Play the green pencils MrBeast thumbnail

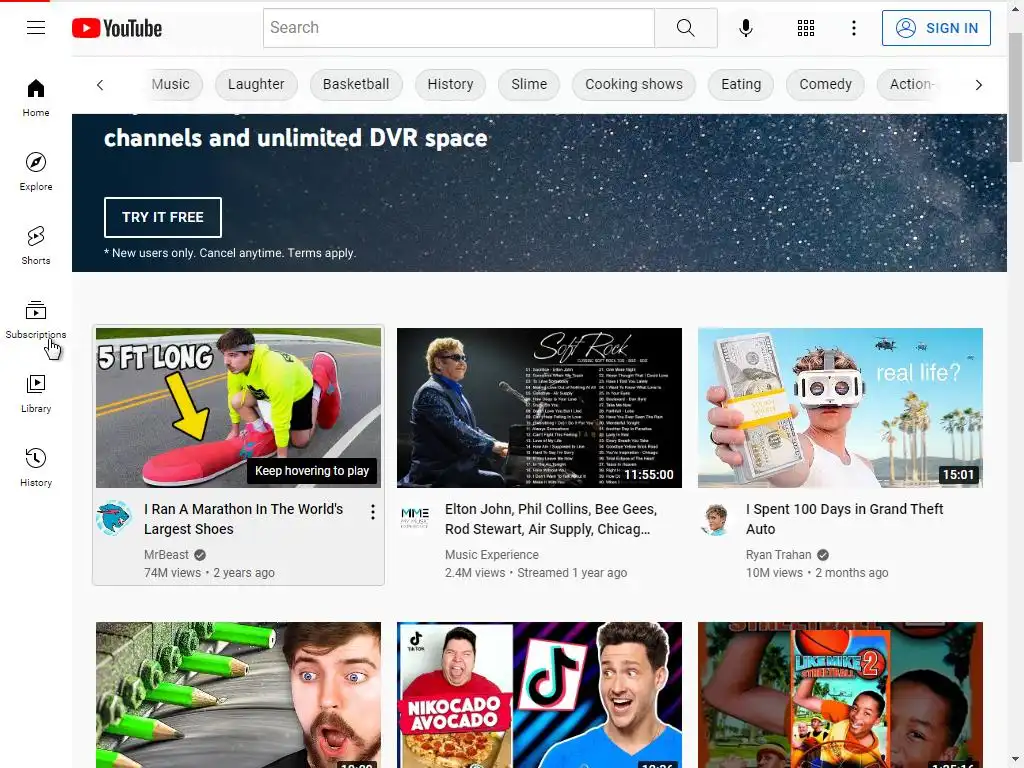(x=238, y=695)
